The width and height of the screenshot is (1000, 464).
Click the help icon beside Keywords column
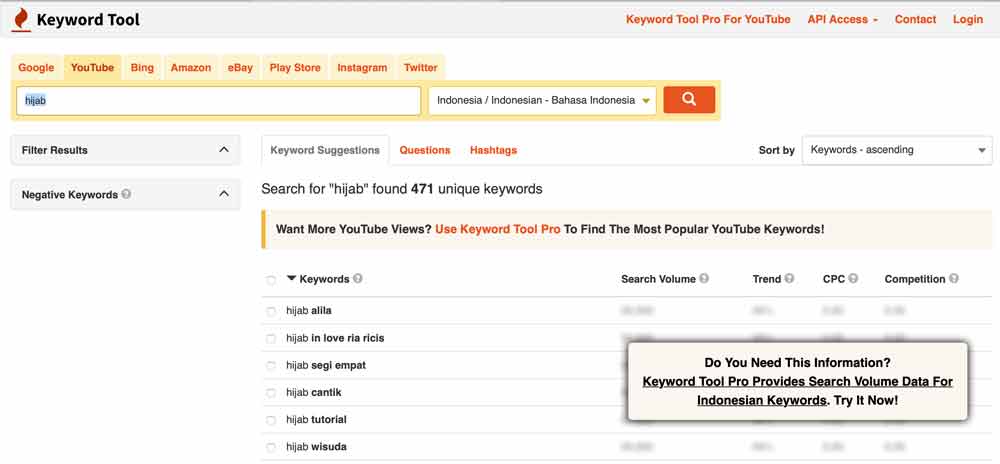[358, 279]
